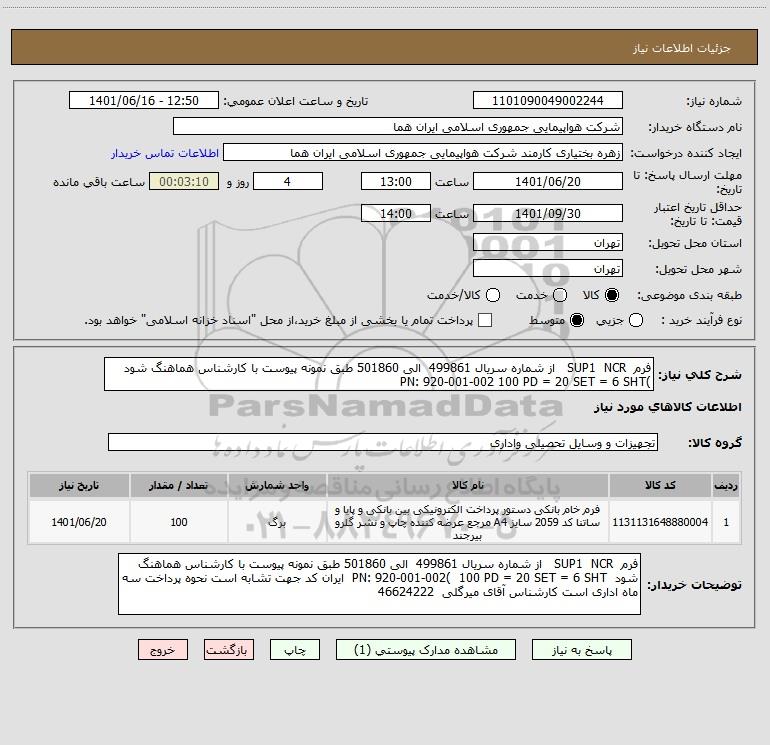Screen dimensions: 770x745
Task: Click the need date cell 1401/06/20
Action: click(79, 522)
